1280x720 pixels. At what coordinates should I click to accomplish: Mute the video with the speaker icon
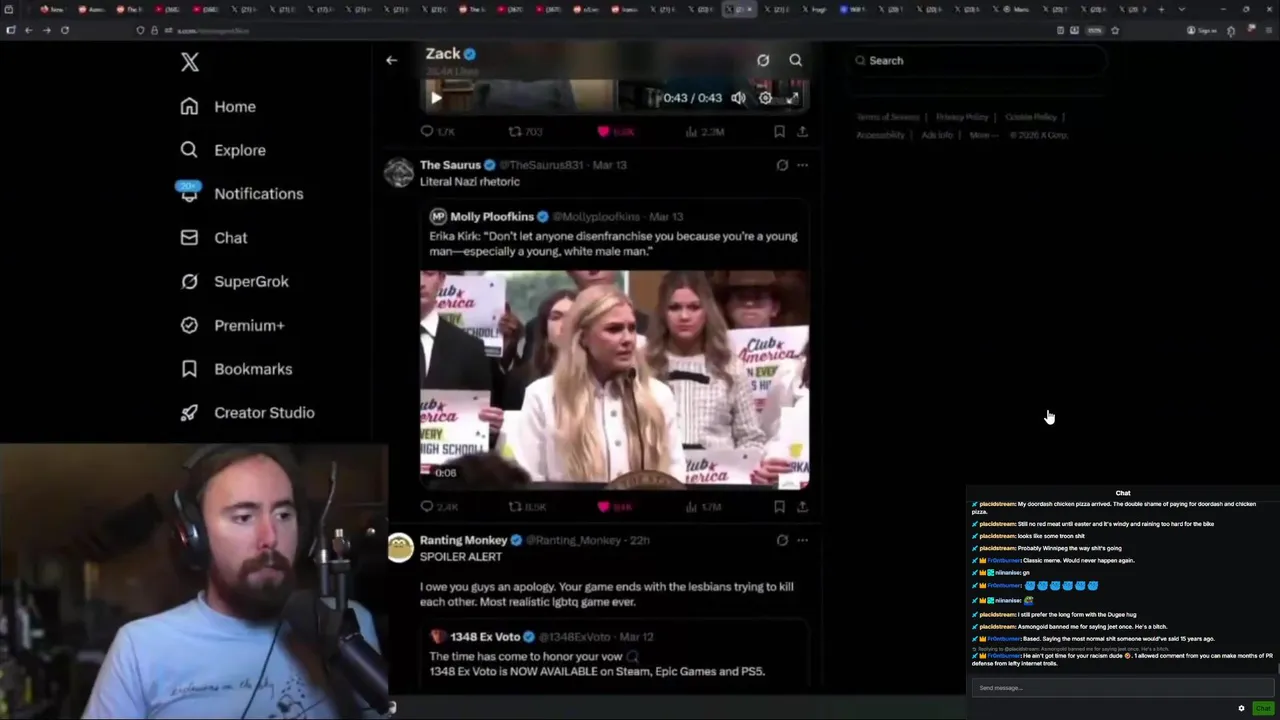pos(738,98)
